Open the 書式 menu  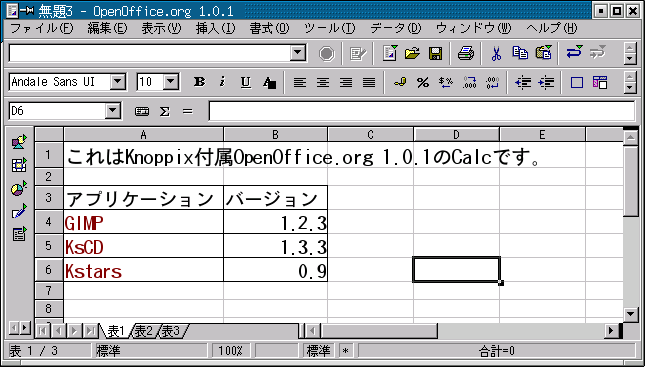pyautogui.click(x=269, y=28)
